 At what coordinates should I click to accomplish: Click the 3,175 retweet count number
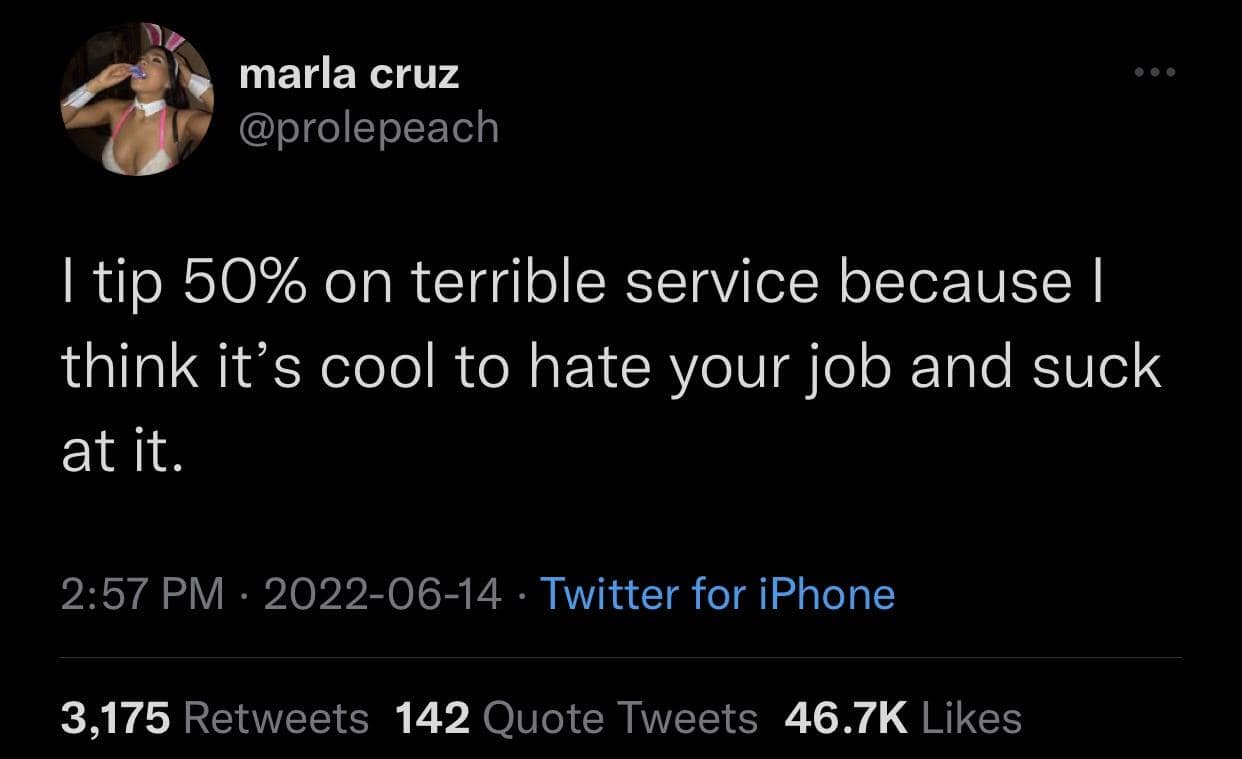pyautogui.click(x=117, y=717)
